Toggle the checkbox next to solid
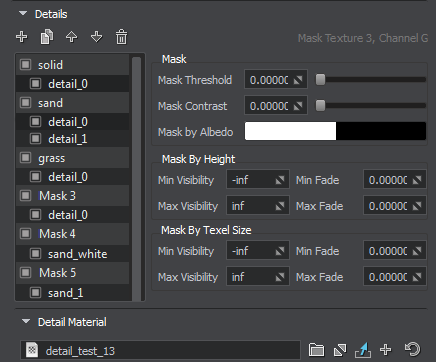This screenshot has width=436, height=362. (26, 64)
